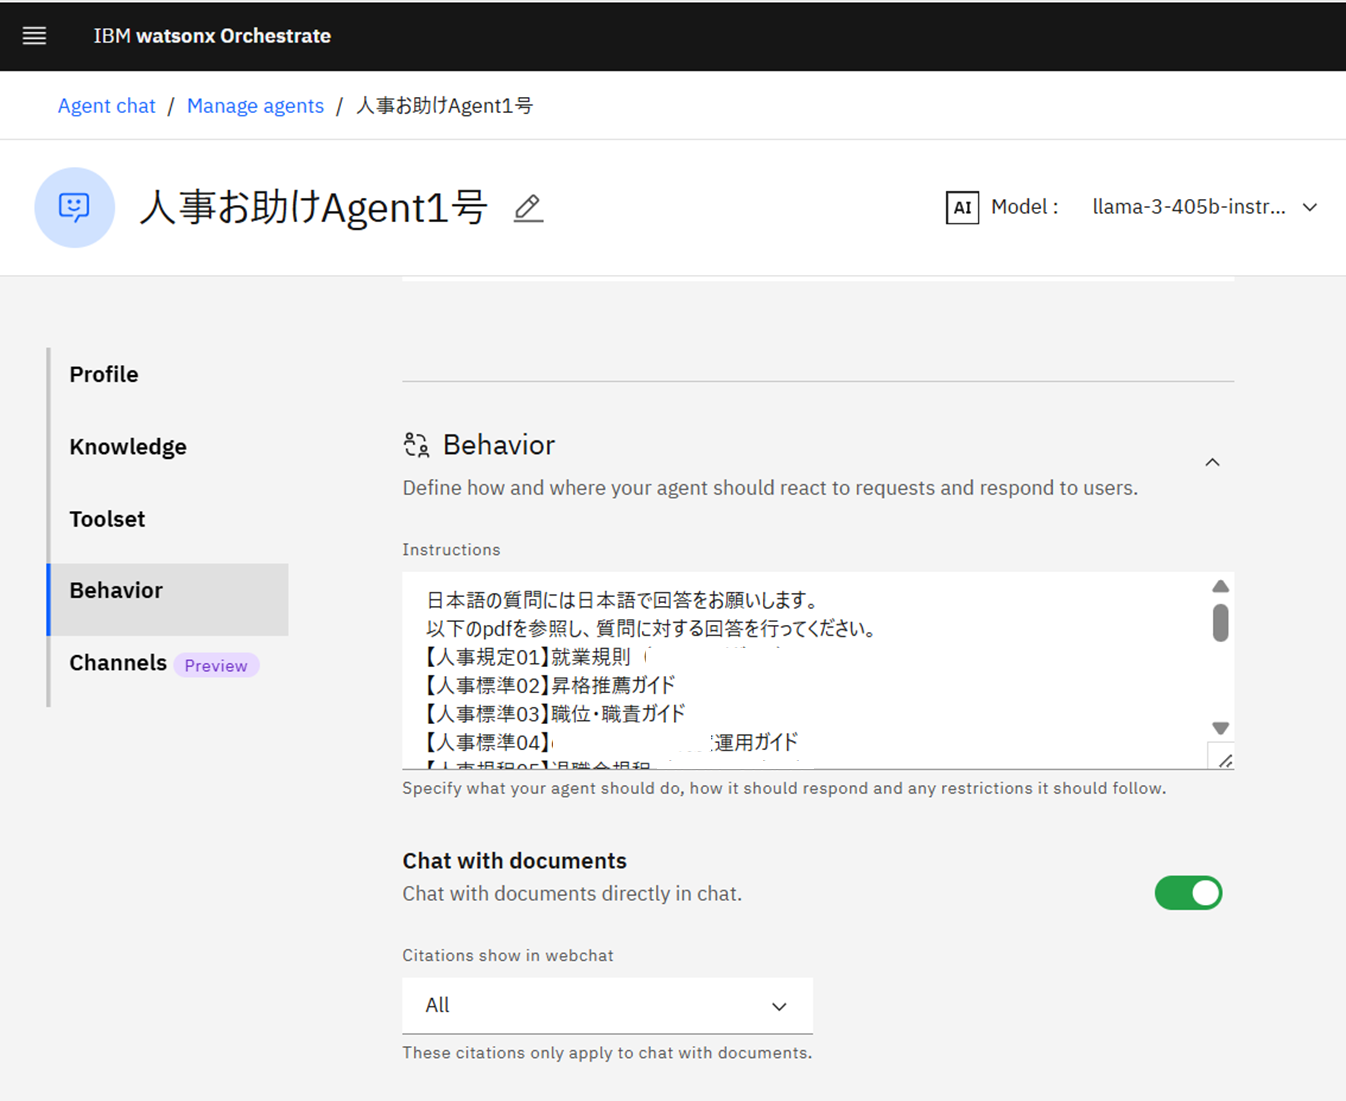Click the pencil icon to rename agent

(528, 208)
